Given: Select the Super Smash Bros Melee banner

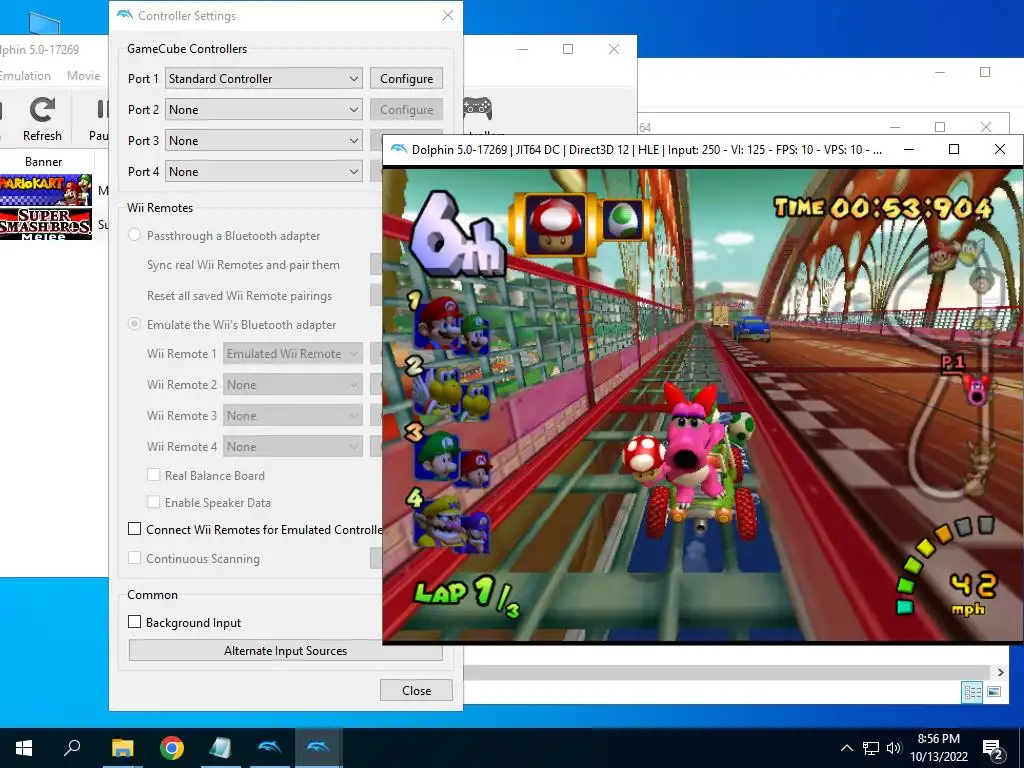Looking at the screenshot, I should (x=46, y=224).
